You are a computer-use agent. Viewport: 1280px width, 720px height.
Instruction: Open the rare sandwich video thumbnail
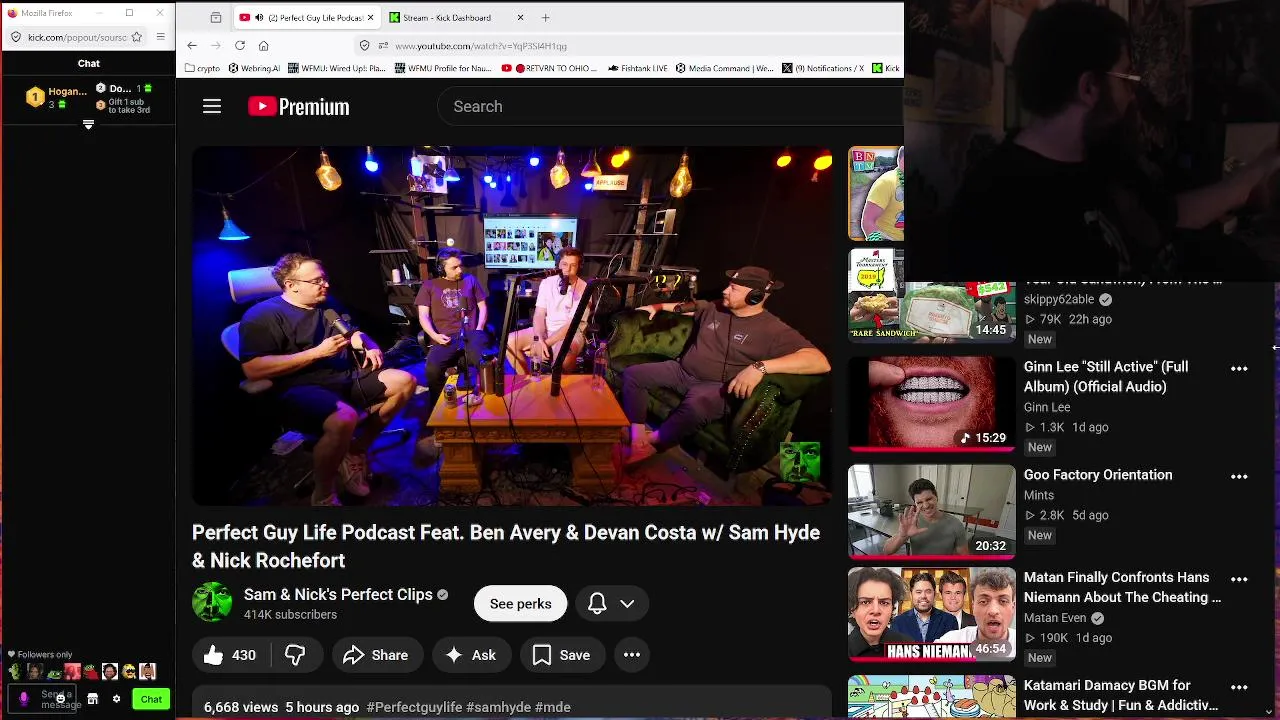coord(932,296)
